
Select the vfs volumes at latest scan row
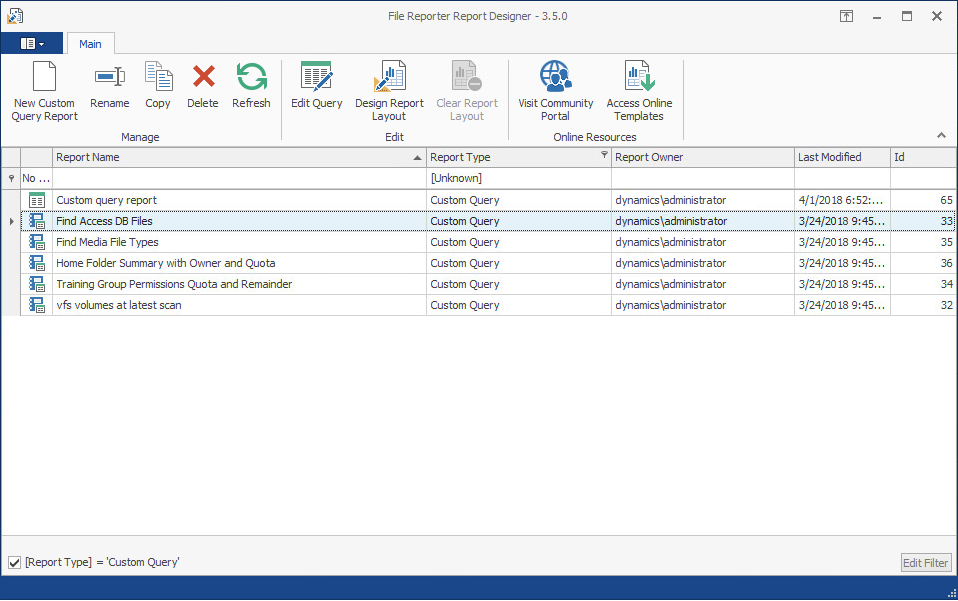(x=119, y=305)
